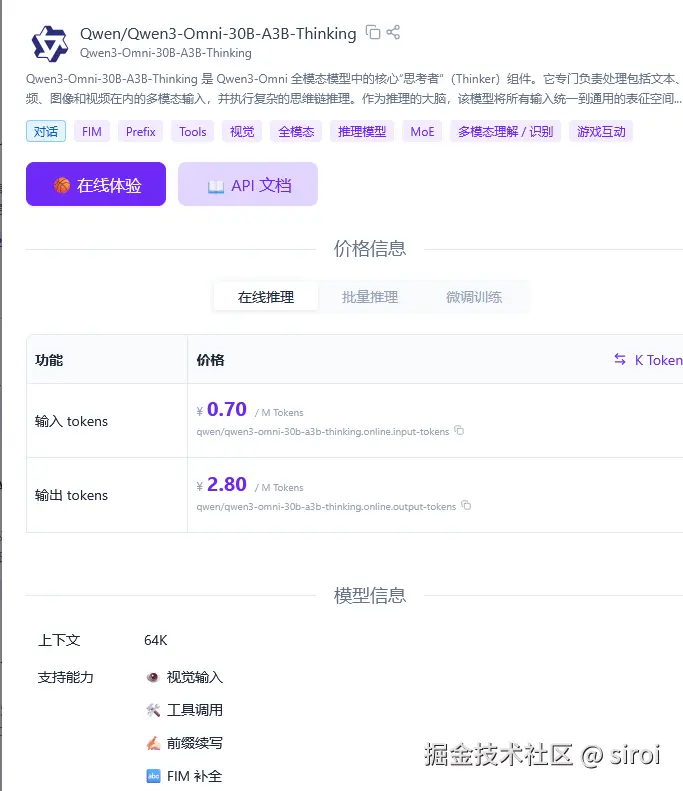Screen dimensions: 683x791
Task: Click the 前缀续写 capability text
Action: (195, 743)
